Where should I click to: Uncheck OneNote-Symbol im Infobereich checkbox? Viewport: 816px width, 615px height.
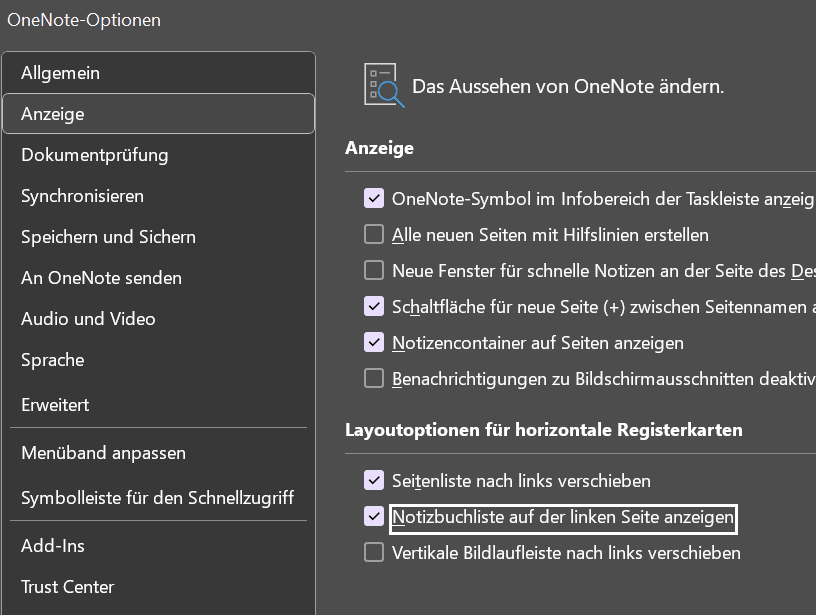(x=374, y=198)
